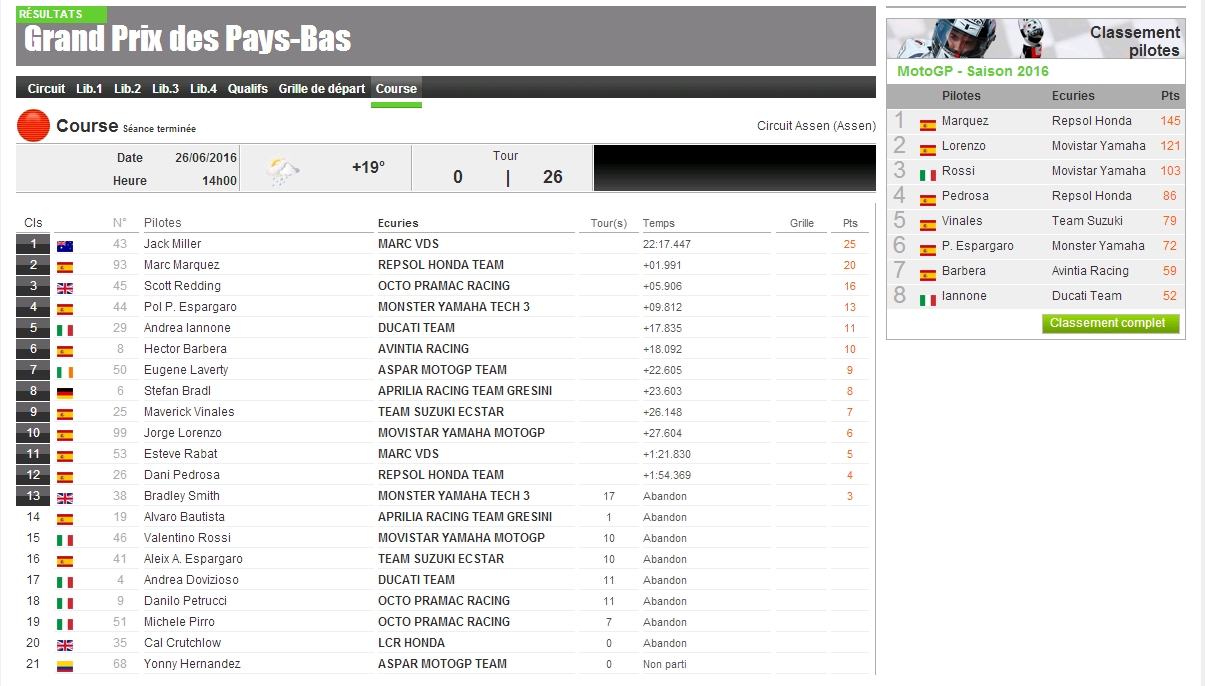Click the red session status circle
The image size is (1205, 686).
coord(34,126)
